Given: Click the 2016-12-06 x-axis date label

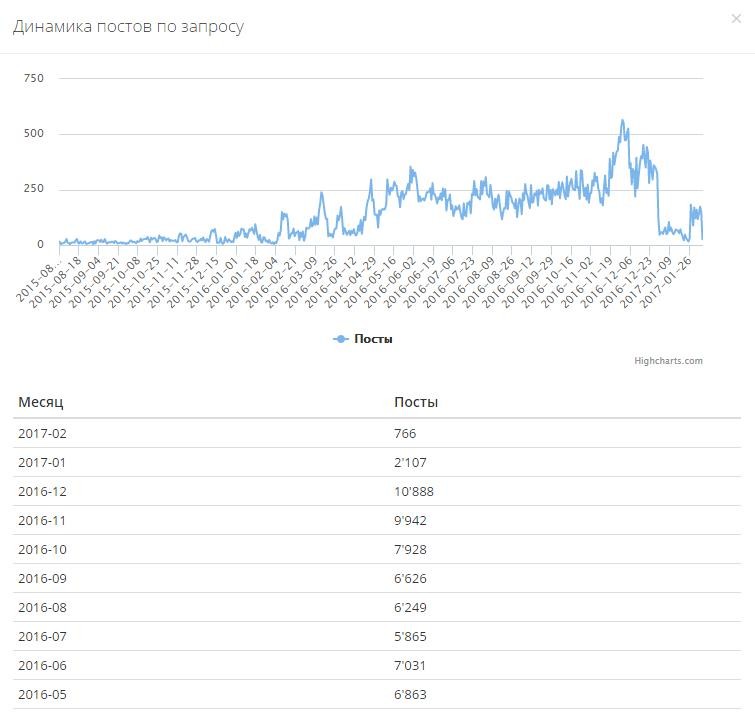Looking at the screenshot, I should point(608,280).
